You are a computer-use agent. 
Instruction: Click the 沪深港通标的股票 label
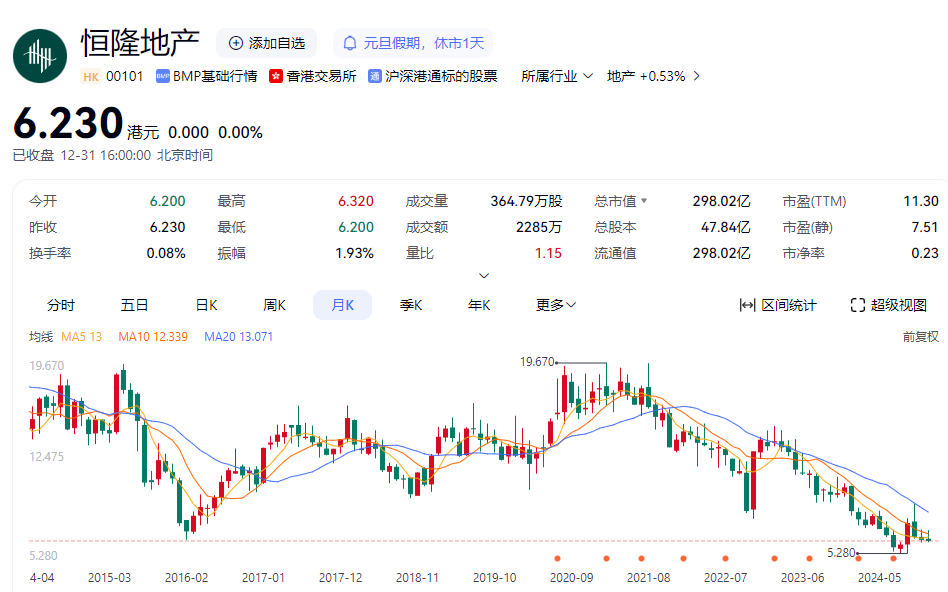coord(441,76)
